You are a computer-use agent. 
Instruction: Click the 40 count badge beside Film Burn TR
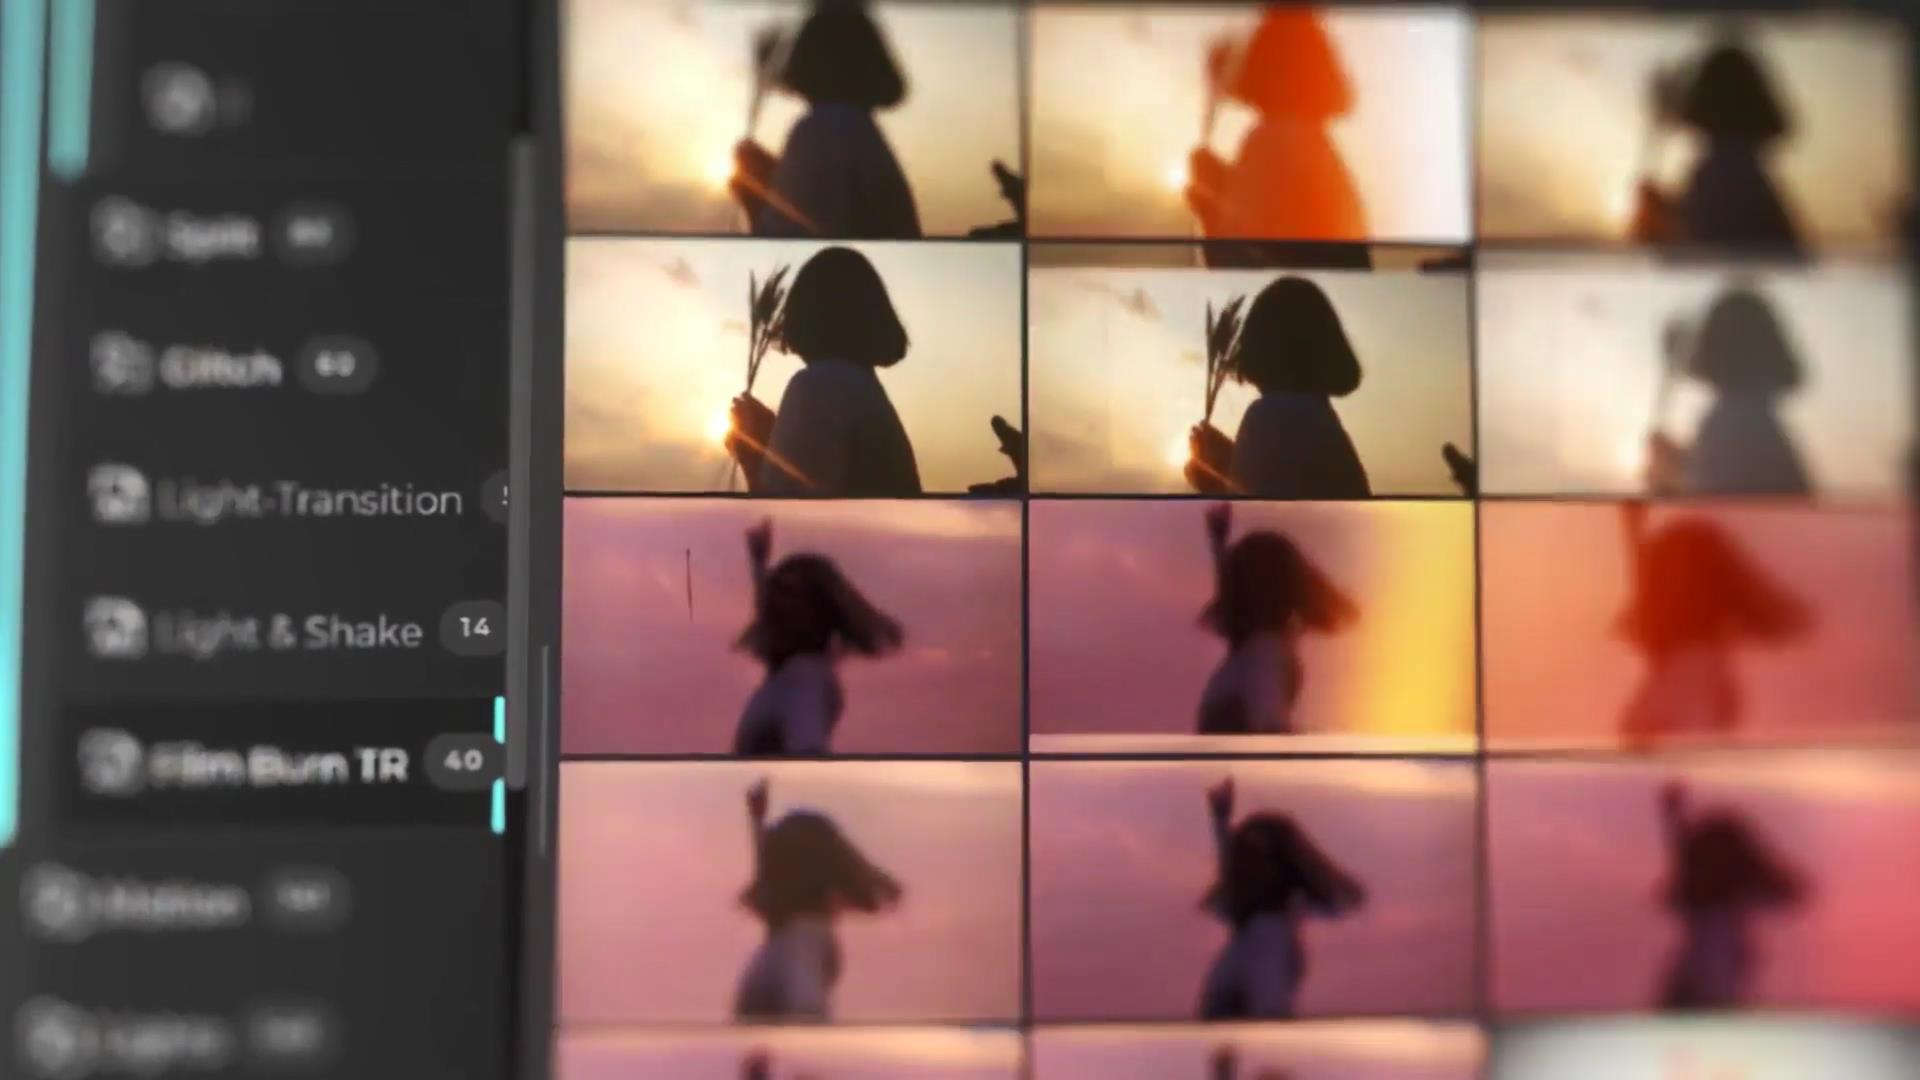point(463,761)
